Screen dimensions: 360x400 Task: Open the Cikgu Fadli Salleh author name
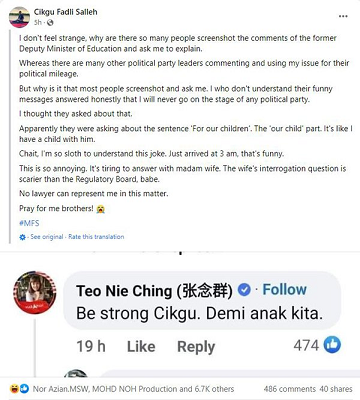click(65, 12)
